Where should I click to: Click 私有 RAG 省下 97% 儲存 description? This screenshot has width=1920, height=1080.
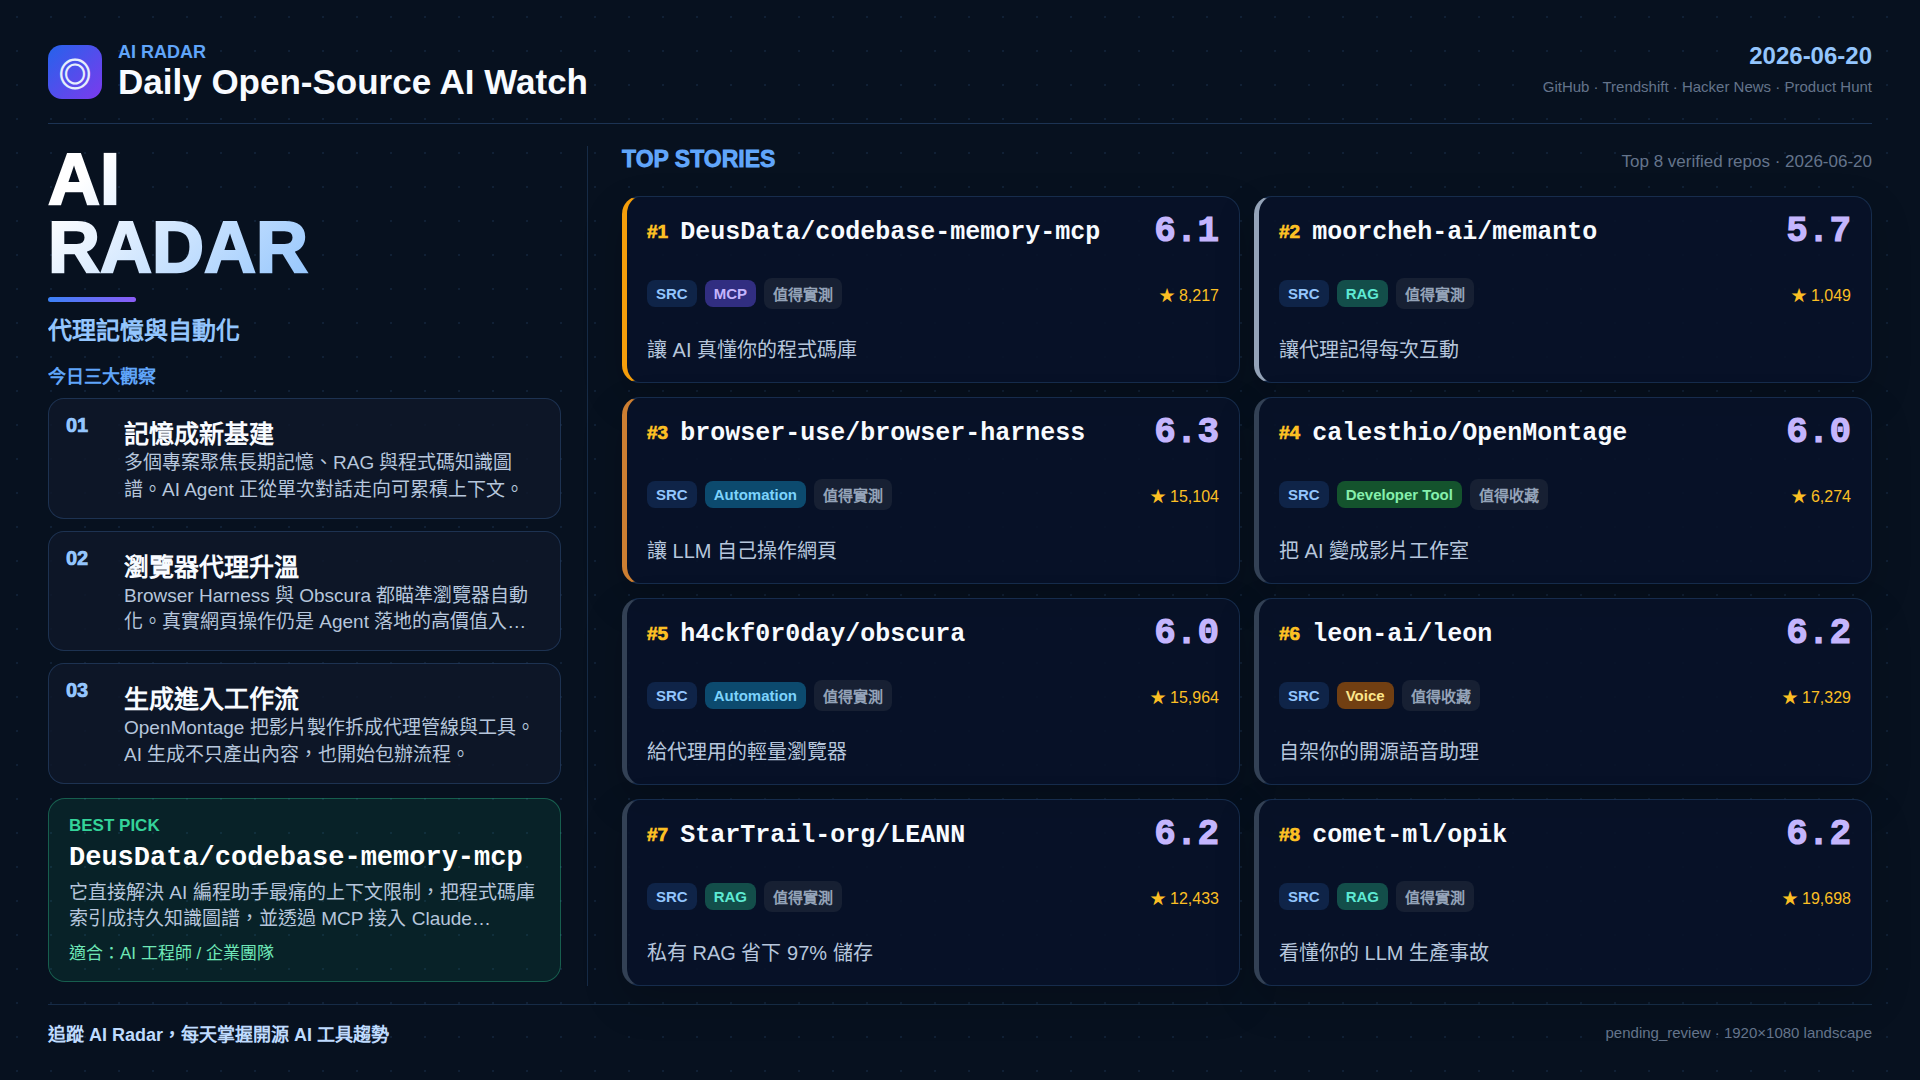760,953
